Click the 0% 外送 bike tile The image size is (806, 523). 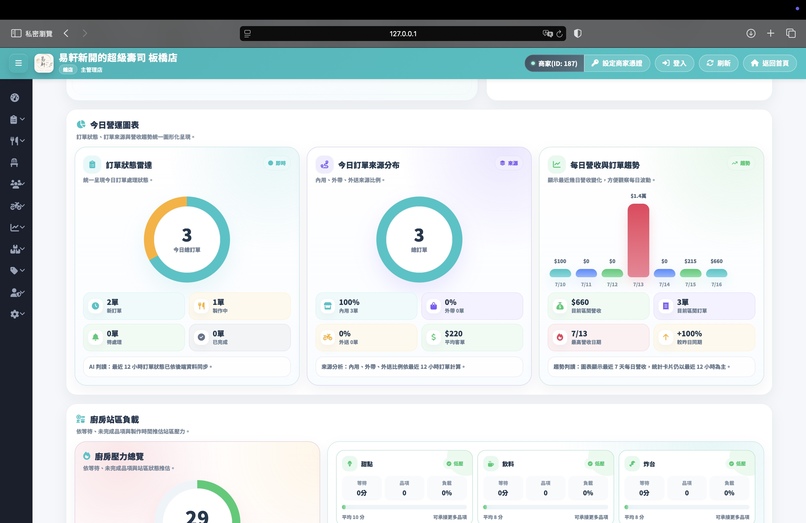coord(366,337)
